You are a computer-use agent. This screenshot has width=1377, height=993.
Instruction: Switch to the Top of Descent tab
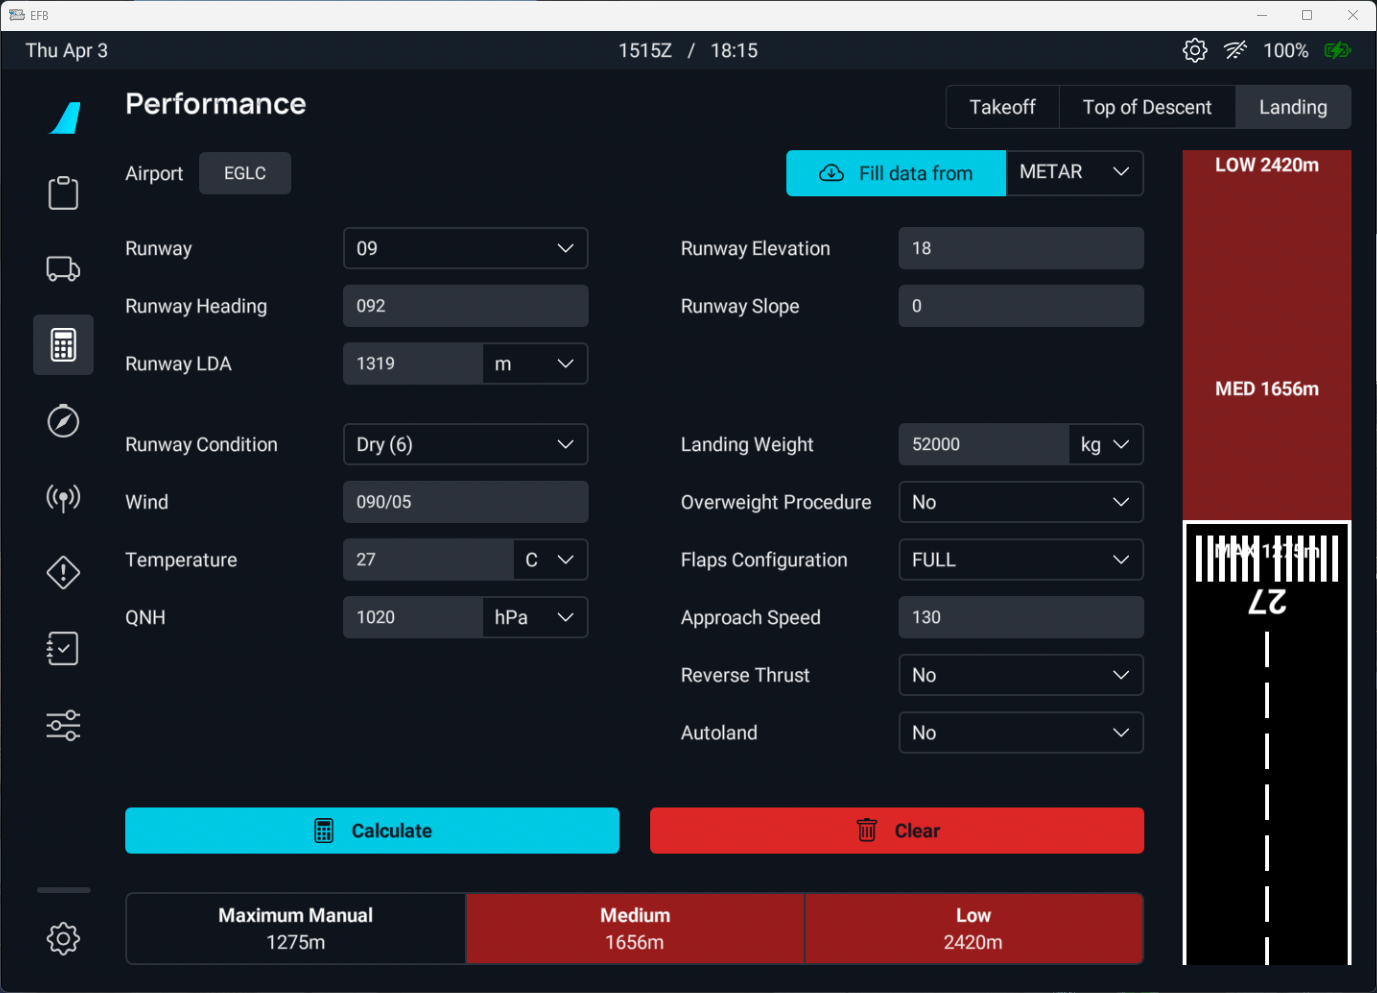click(1146, 107)
